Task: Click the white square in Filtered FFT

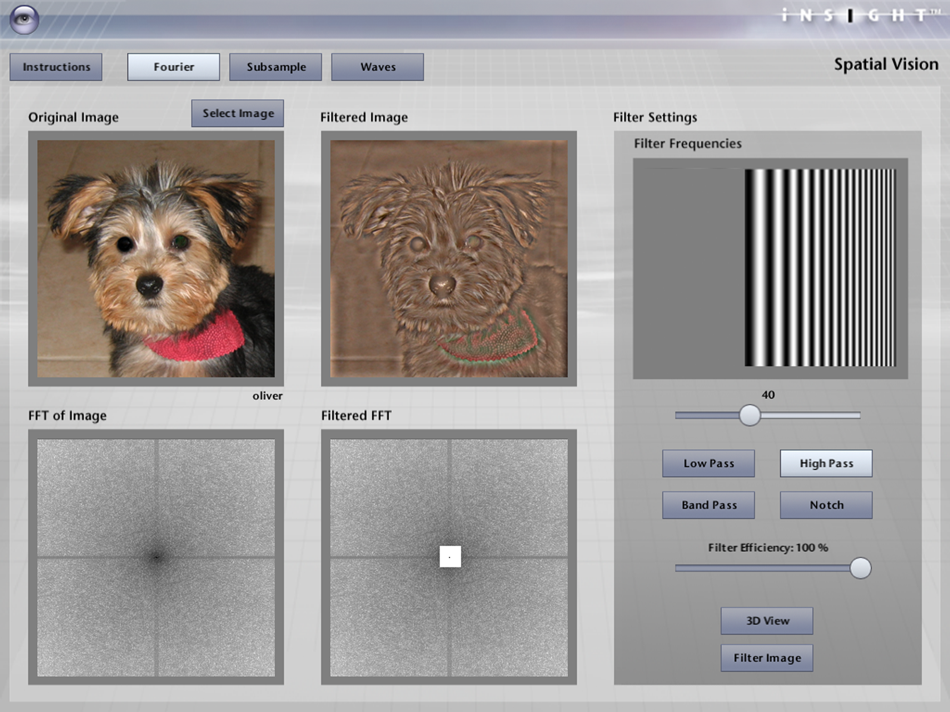Action: pos(450,556)
